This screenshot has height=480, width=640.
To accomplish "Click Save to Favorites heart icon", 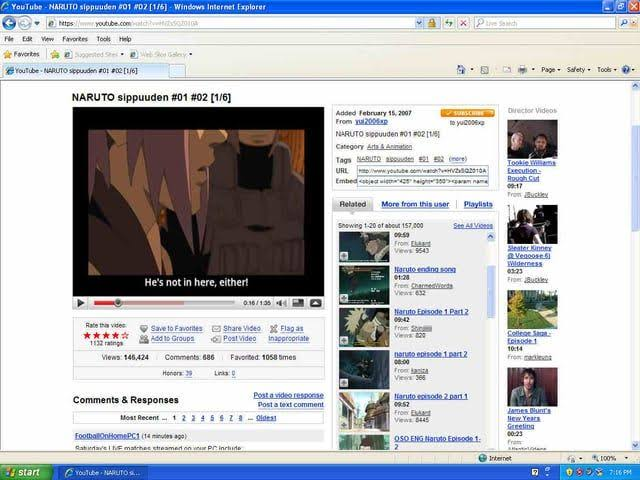I will (143, 329).
